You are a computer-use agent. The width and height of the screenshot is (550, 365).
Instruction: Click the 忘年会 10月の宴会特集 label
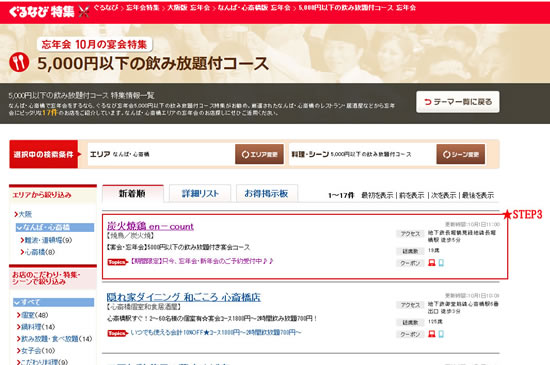click(94, 45)
